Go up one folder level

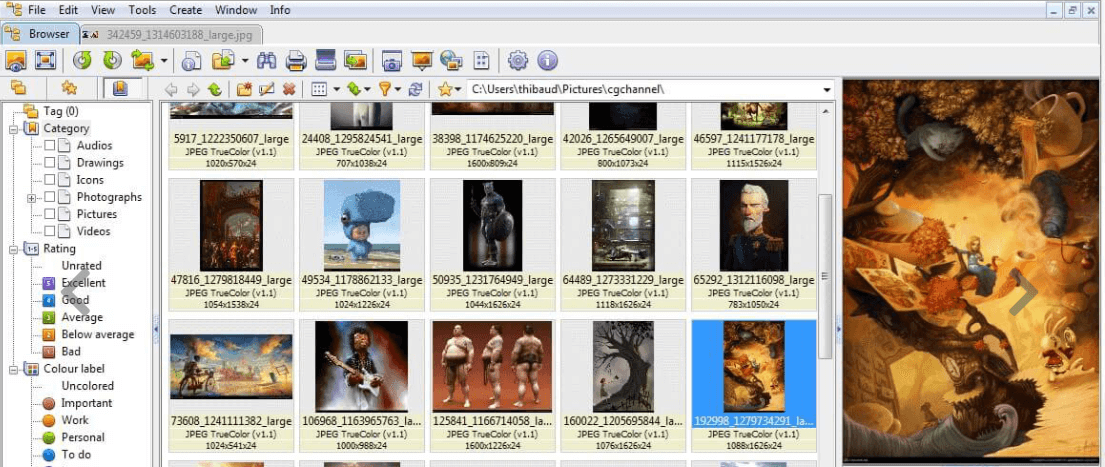tap(214, 89)
